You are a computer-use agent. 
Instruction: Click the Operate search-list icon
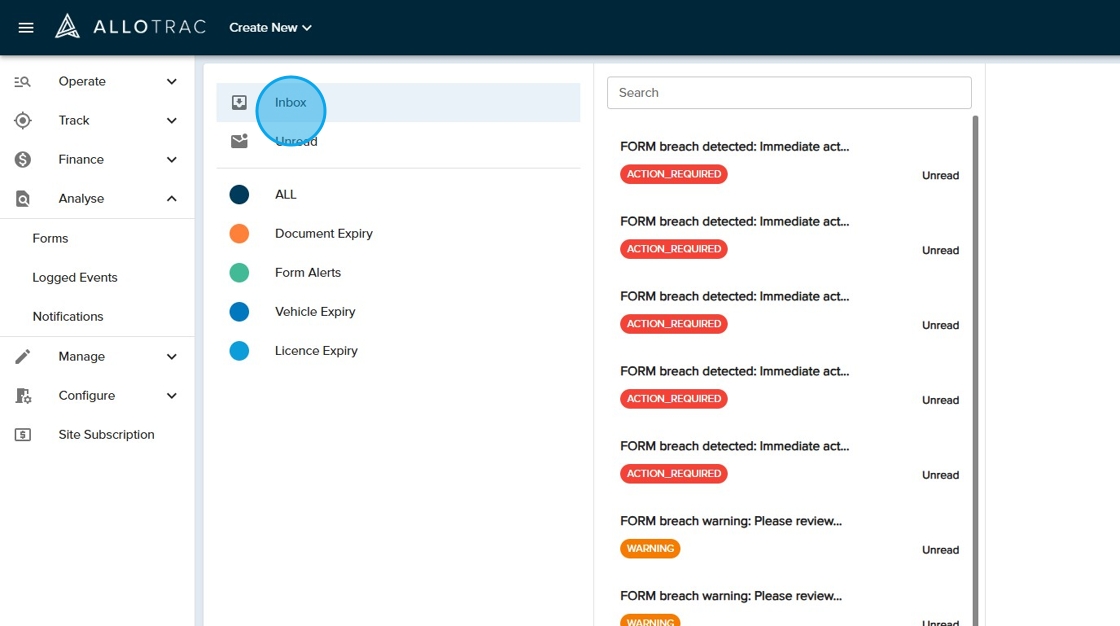coord(23,82)
